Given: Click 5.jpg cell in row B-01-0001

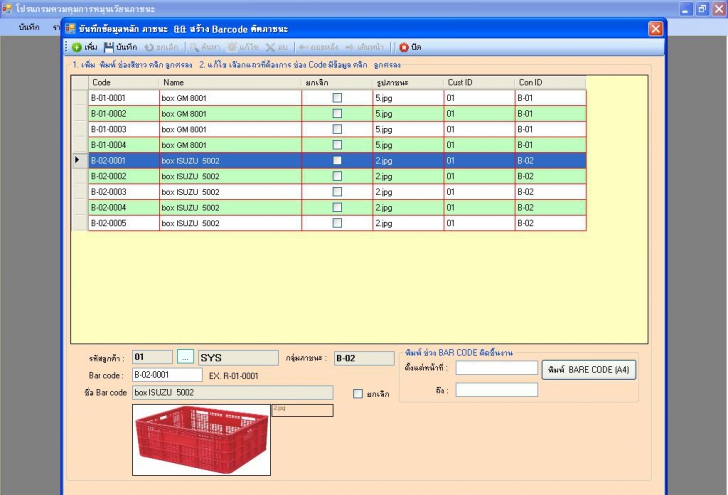Looking at the screenshot, I should tap(408, 98).
